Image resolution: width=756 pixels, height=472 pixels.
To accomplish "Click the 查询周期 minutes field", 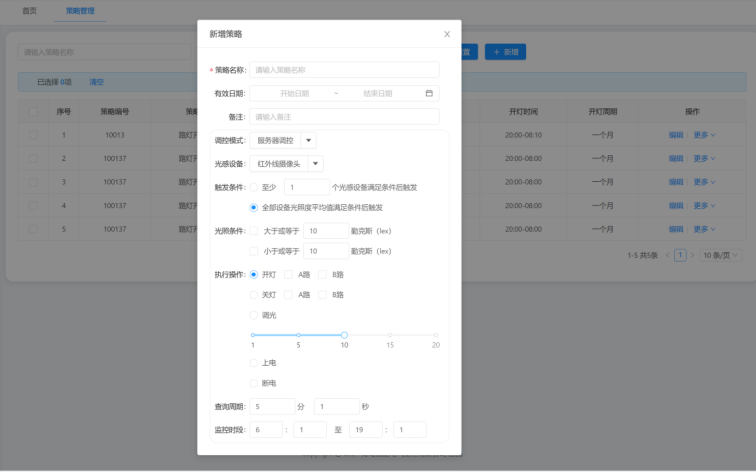I will coord(272,406).
